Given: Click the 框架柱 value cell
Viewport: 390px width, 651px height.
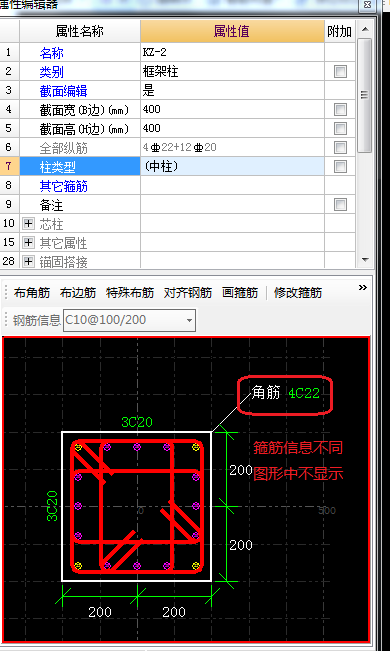Looking at the screenshot, I should (x=232, y=71).
